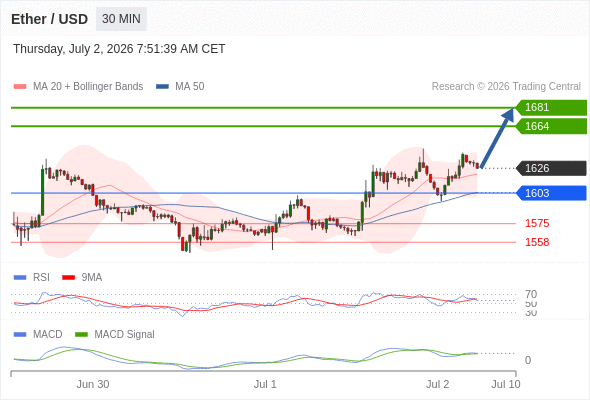Click the red 9MA legend swatch
This screenshot has width=590, height=400.
pyautogui.click(x=68, y=278)
